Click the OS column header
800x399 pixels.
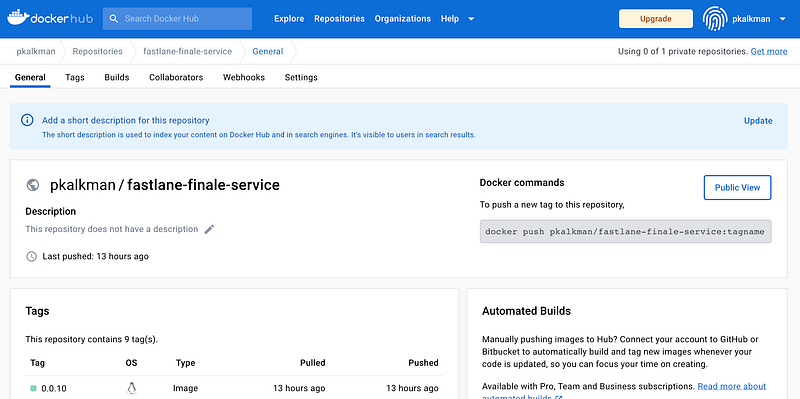point(131,363)
